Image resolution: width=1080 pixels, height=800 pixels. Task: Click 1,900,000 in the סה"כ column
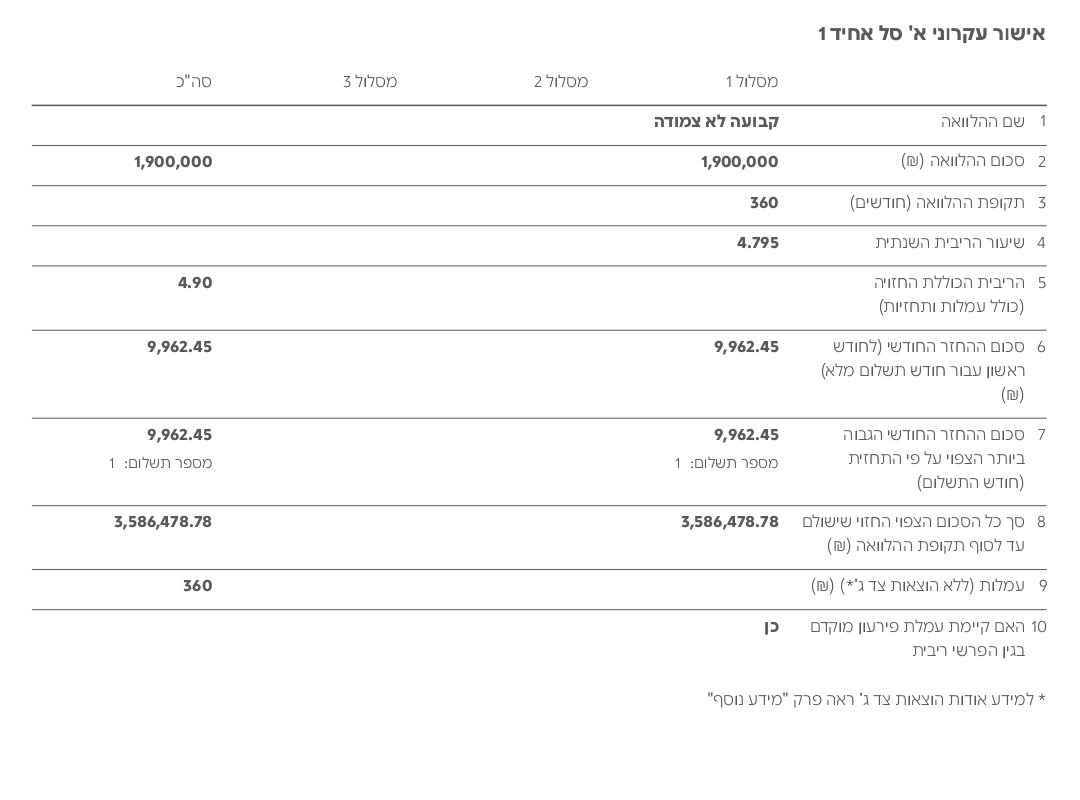173,162
